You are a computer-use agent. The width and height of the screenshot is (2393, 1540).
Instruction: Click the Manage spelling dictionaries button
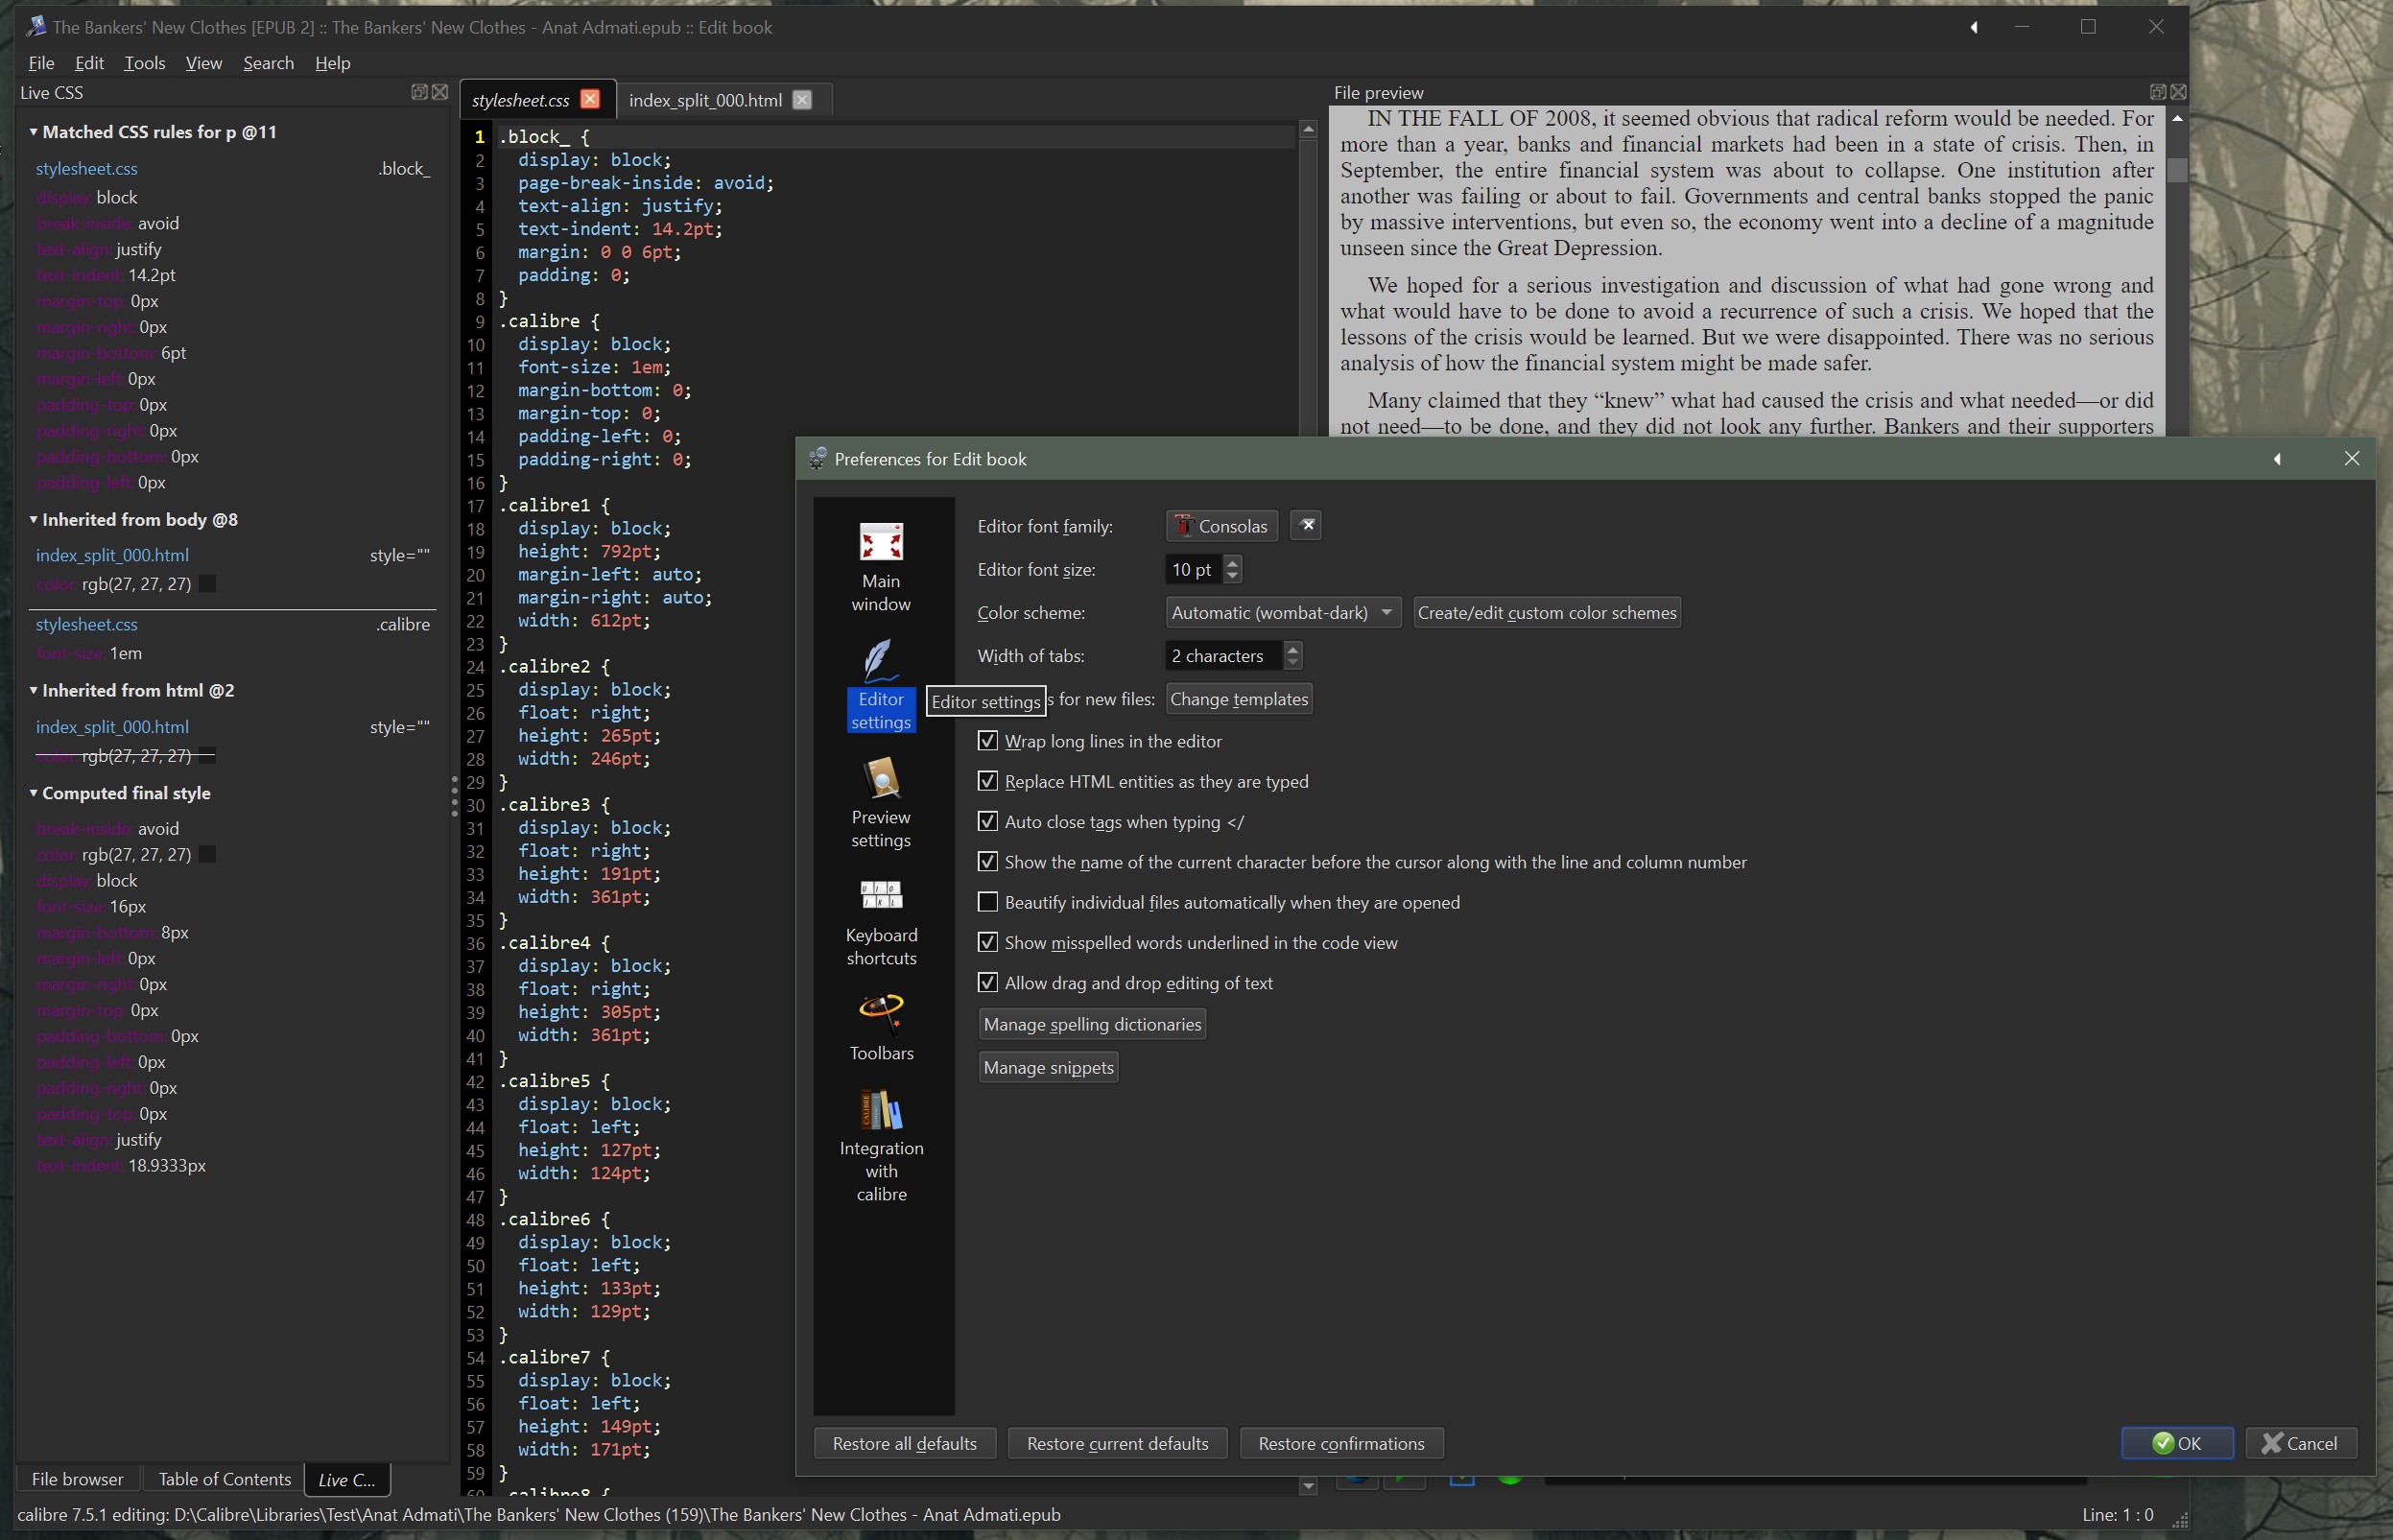click(x=1091, y=1024)
